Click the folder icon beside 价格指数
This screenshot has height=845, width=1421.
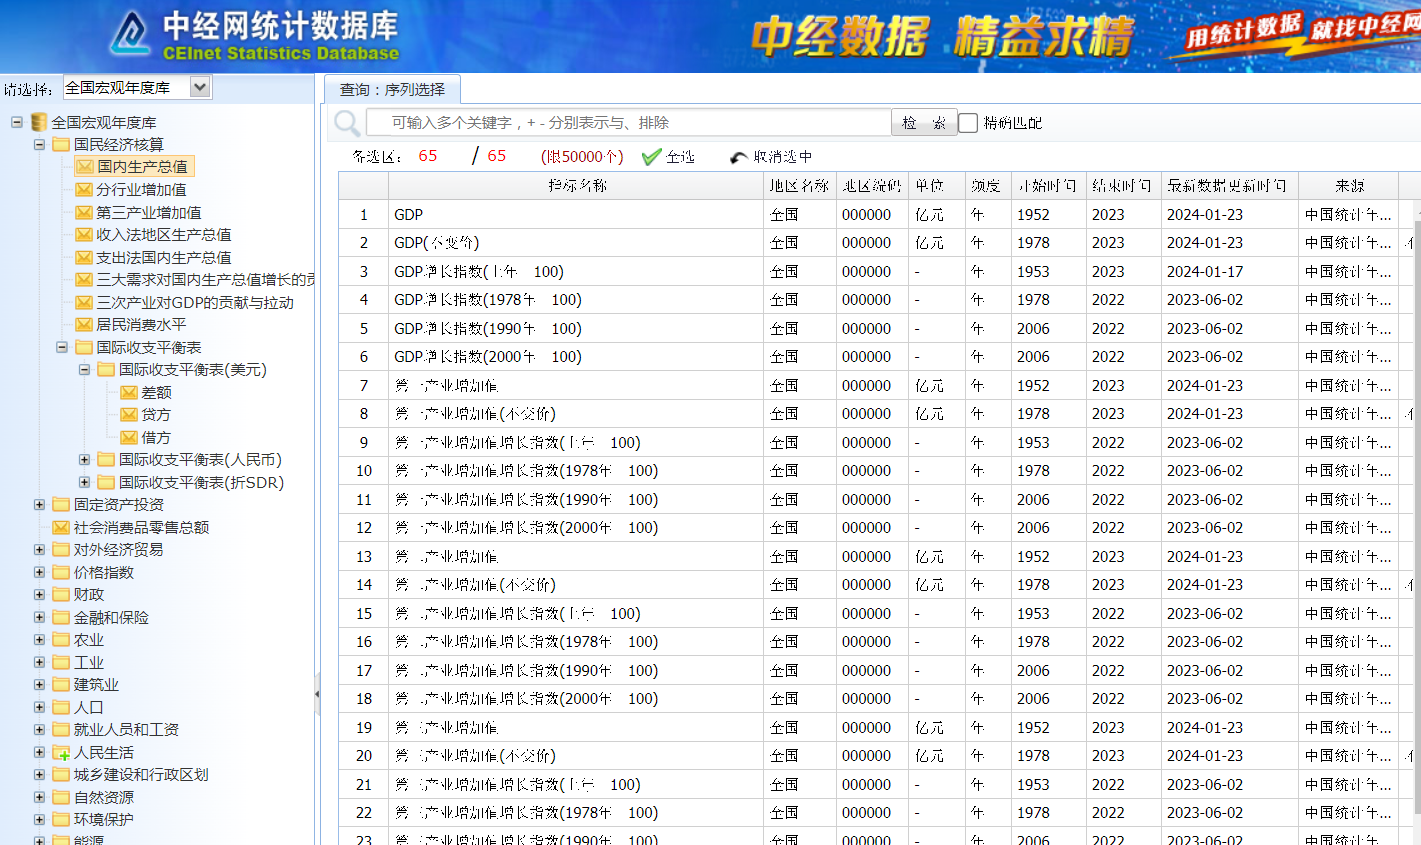pyautogui.click(x=59, y=571)
